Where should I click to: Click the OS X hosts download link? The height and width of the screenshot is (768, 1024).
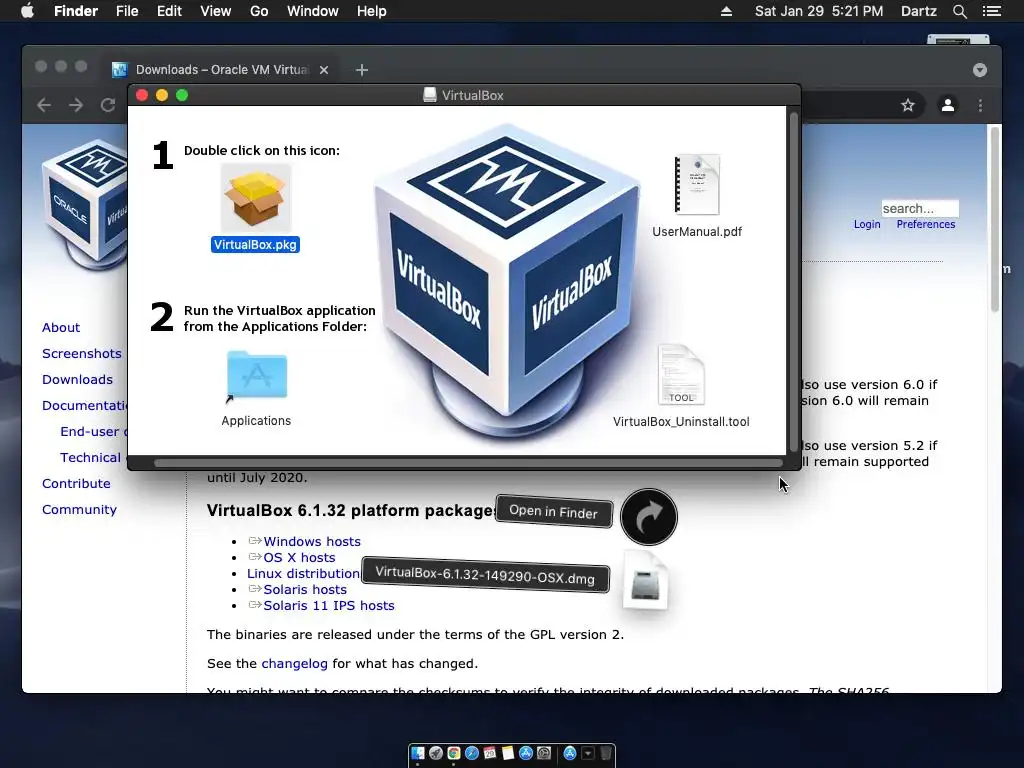pyautogui.click(x=299, y=557)
